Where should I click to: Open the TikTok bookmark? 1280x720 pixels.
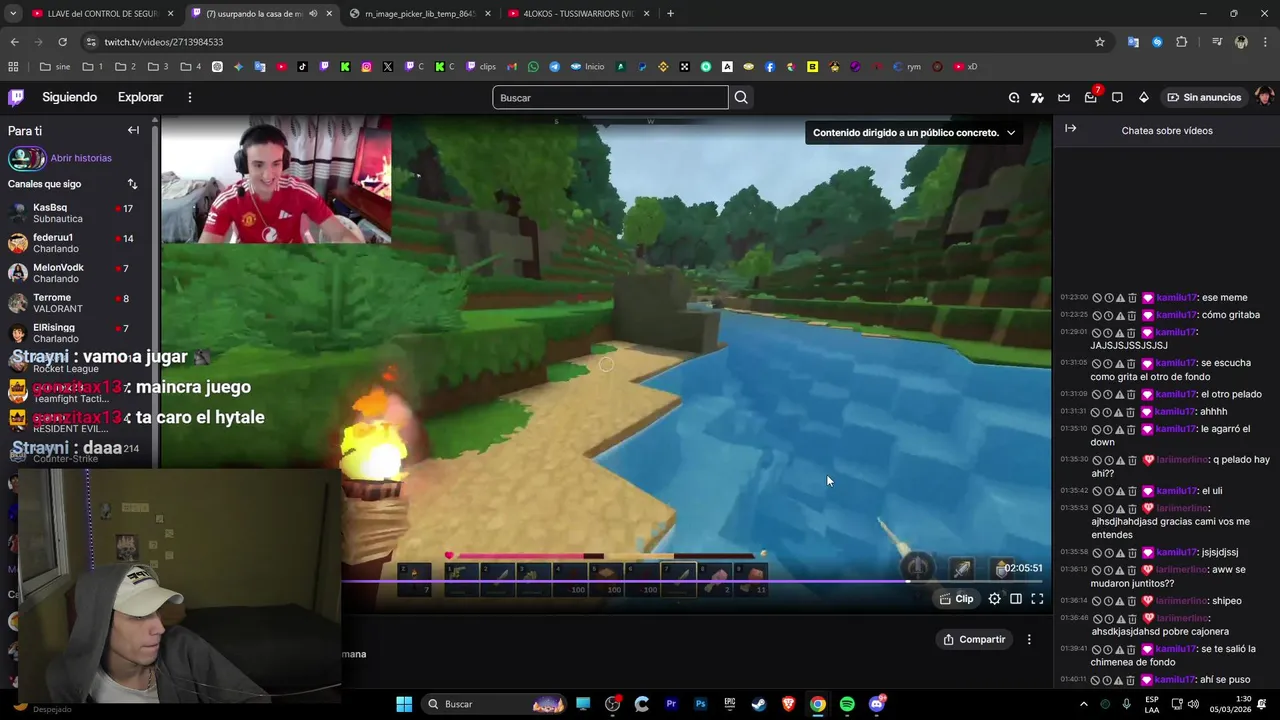(x=303, y=67)
